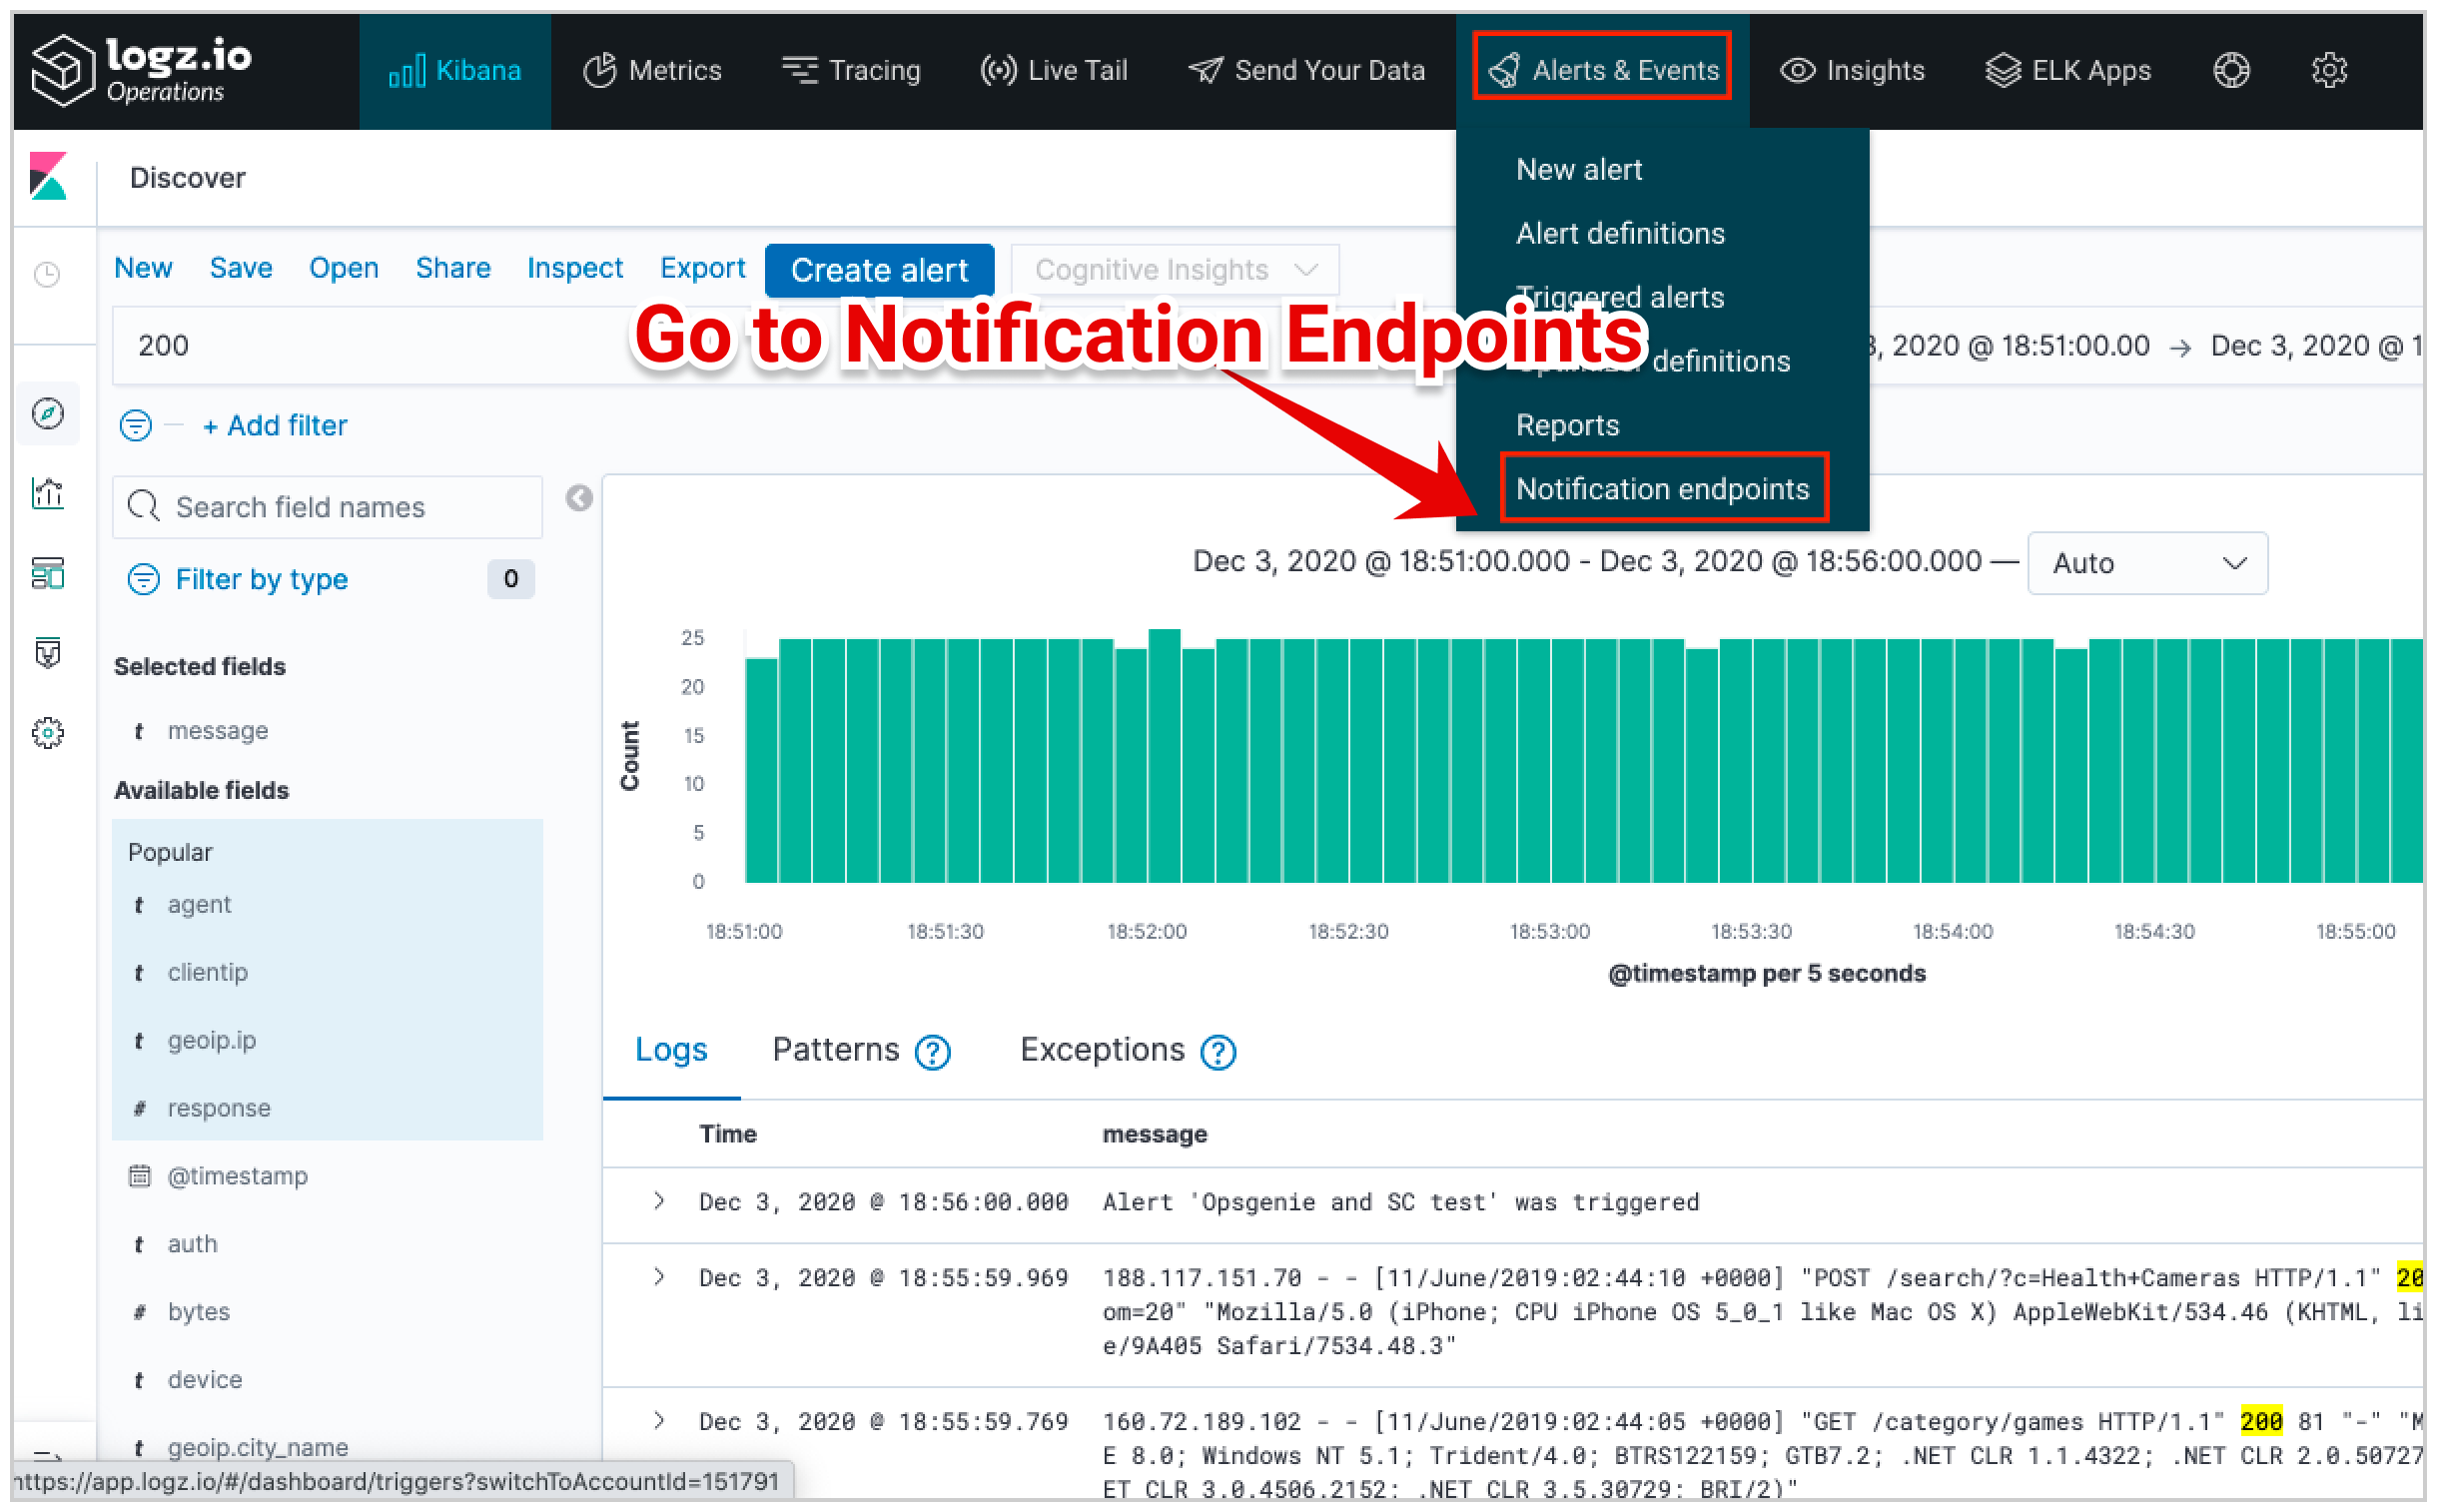2437x1512 pixels.
Task: Click the filter options icon left of Add filter
Action: (x=136, y=425)
